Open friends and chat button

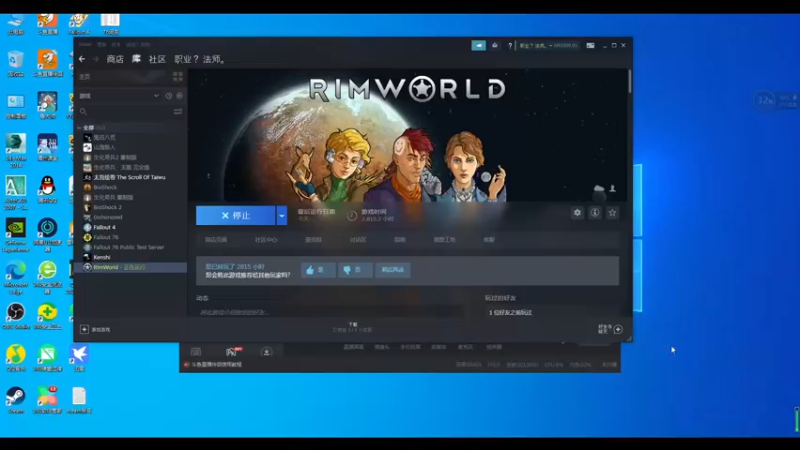point(610,329)
